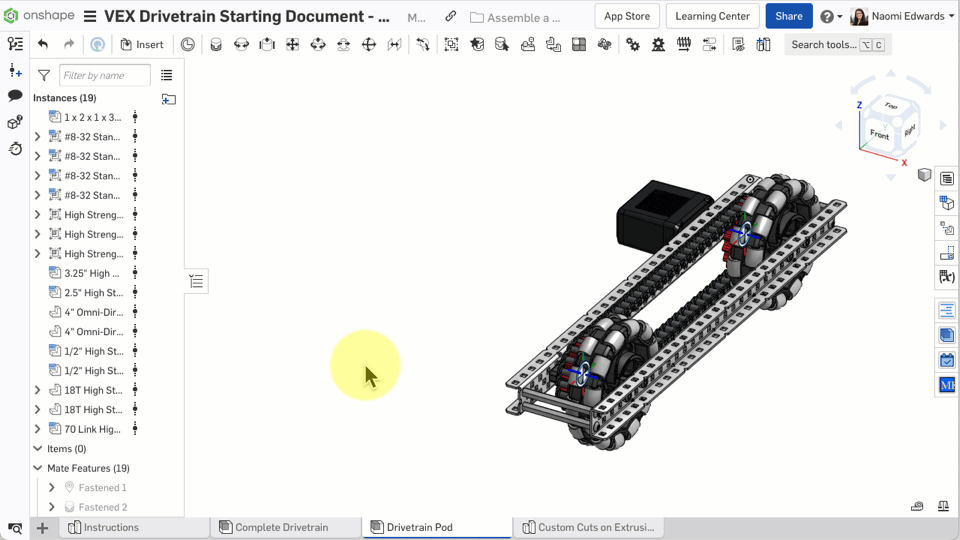Expand the 70 Link High Strength instance
Viewport: 960px width, 540px height.
(x=38, y=429)
